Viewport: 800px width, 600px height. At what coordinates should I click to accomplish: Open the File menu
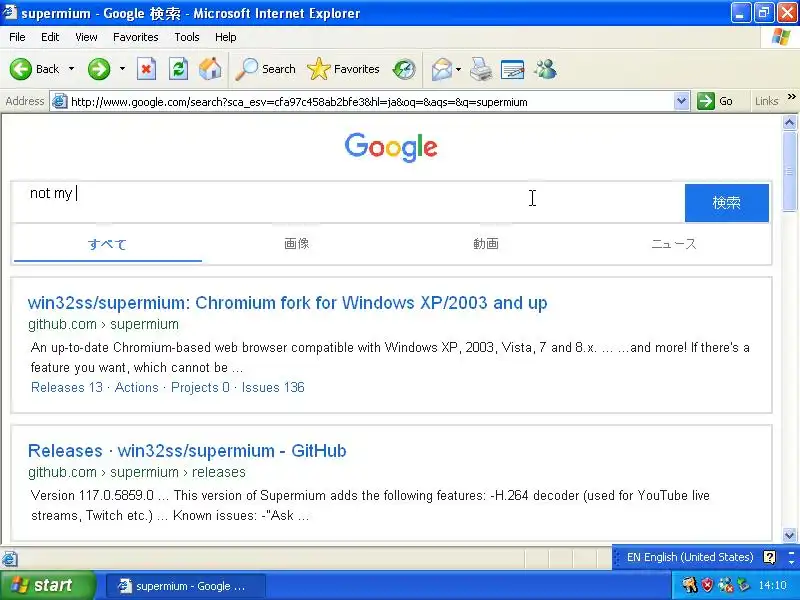(17, 37)
